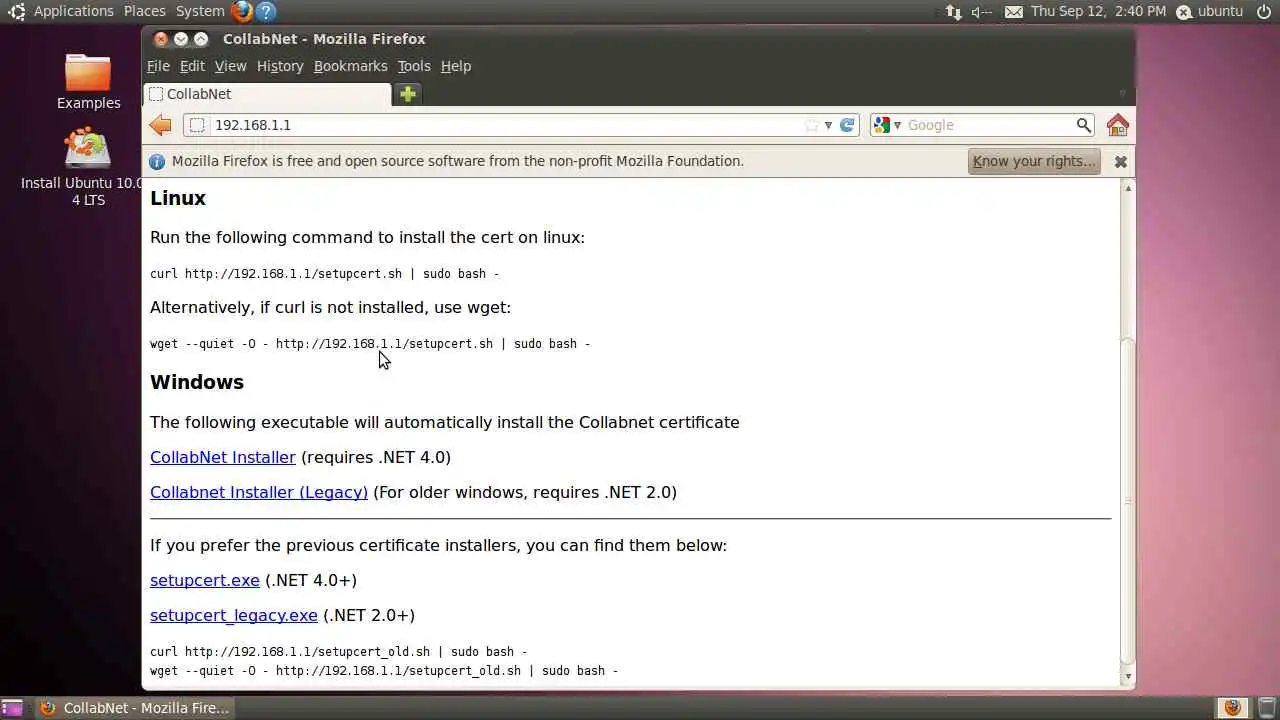Open the Edit menu
Viewport: 1280px width, 720px height.
pyautogui.click(x=192, y=66)
